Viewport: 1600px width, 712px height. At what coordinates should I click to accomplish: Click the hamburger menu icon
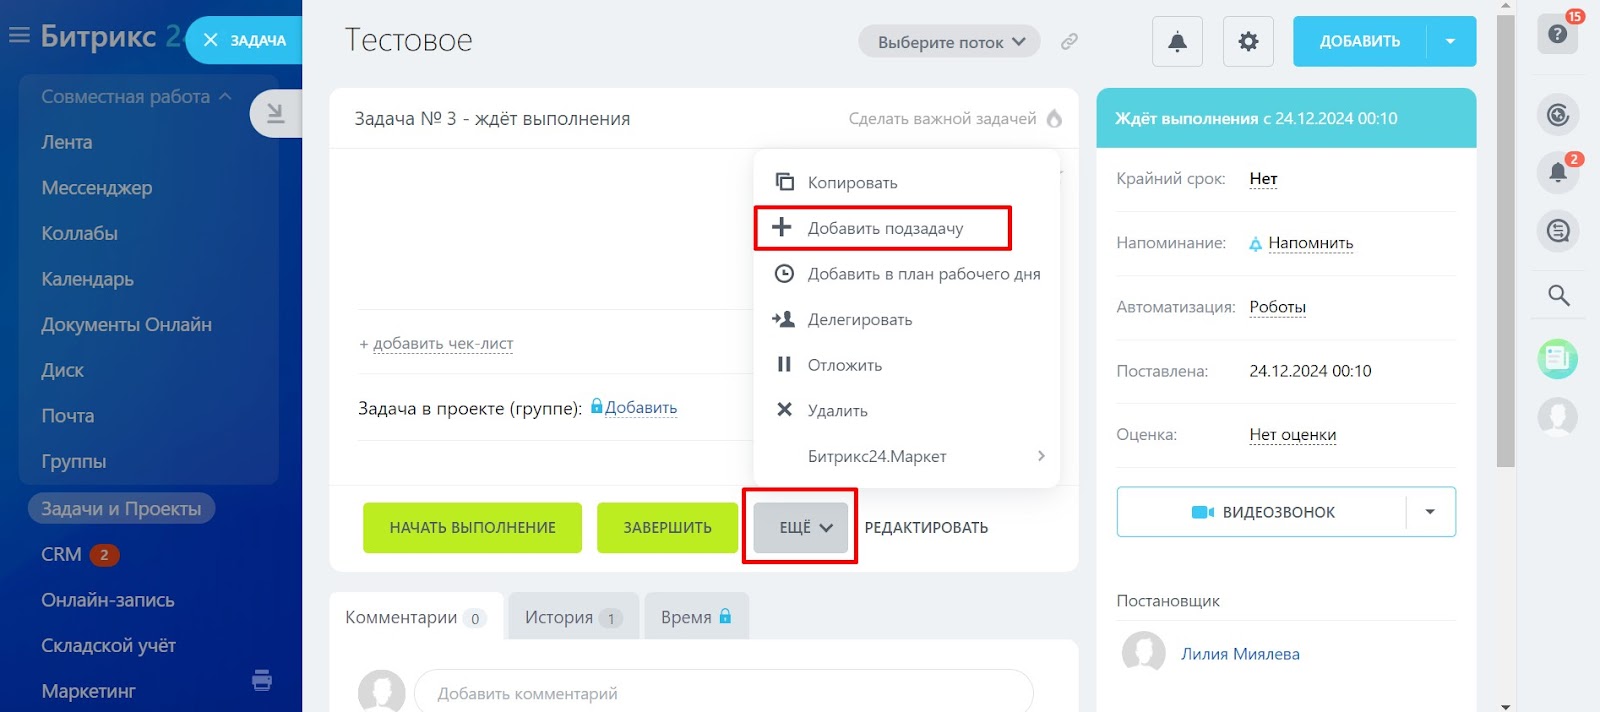(18, 37)
